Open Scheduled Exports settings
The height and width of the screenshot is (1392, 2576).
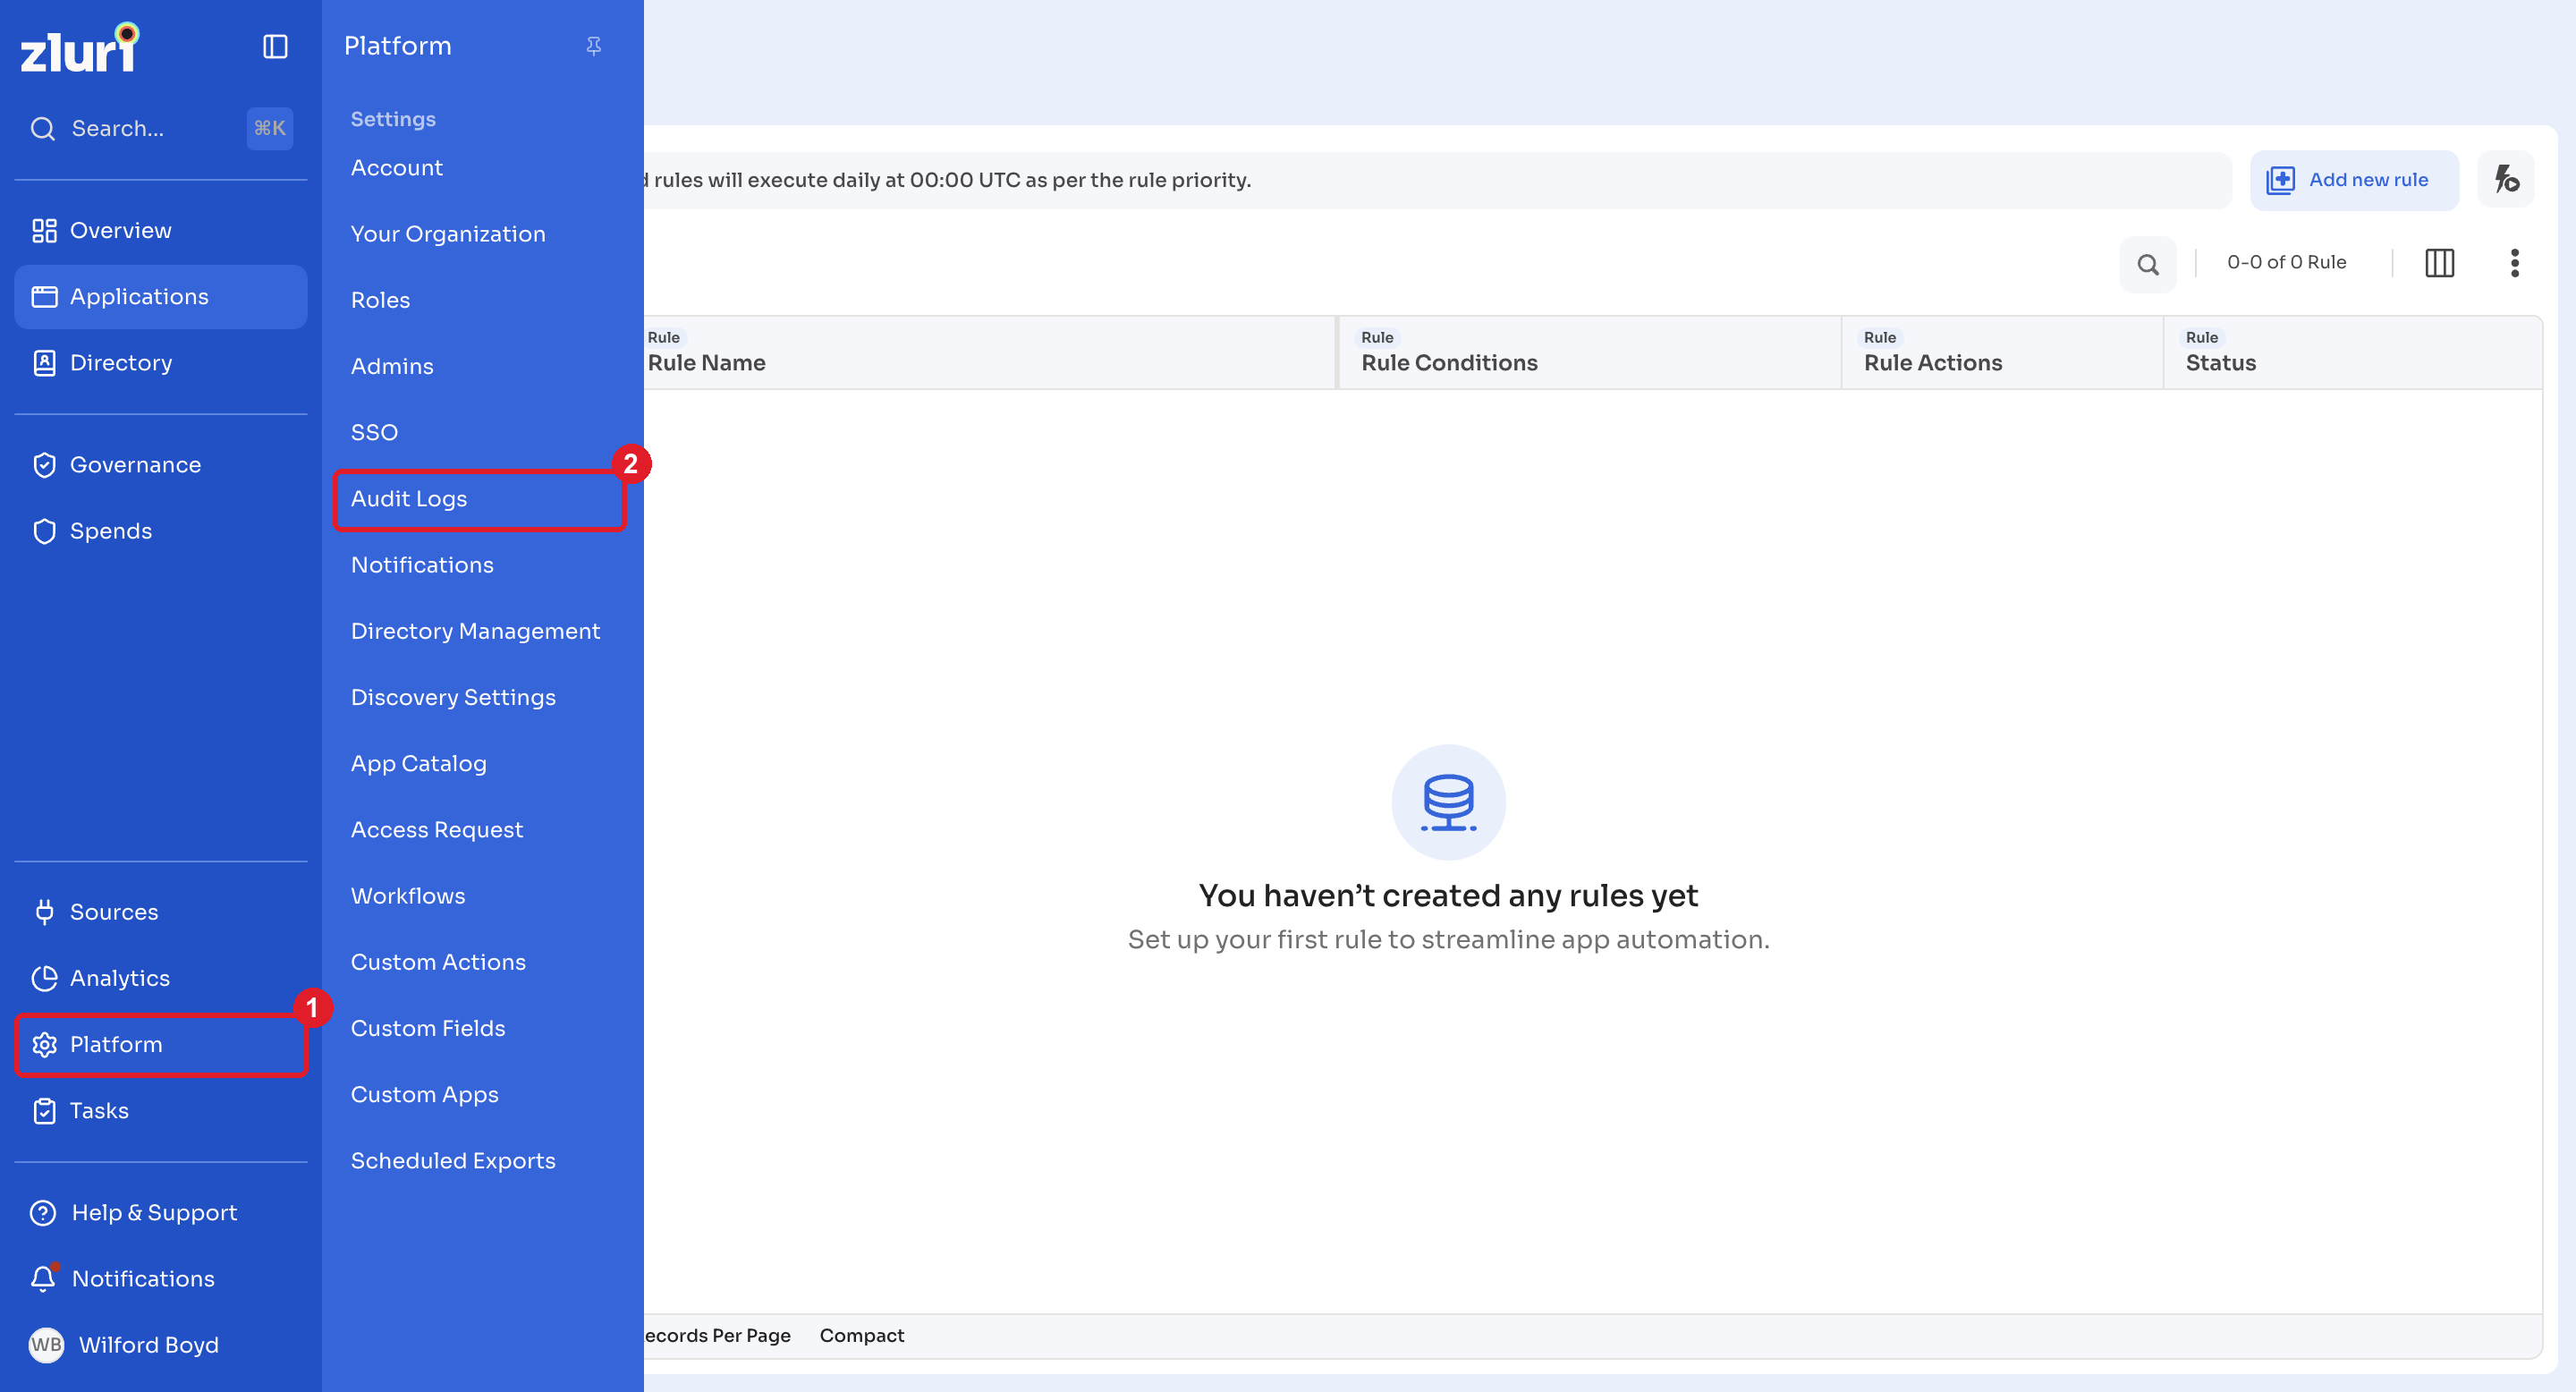(x=453, y=1160)
